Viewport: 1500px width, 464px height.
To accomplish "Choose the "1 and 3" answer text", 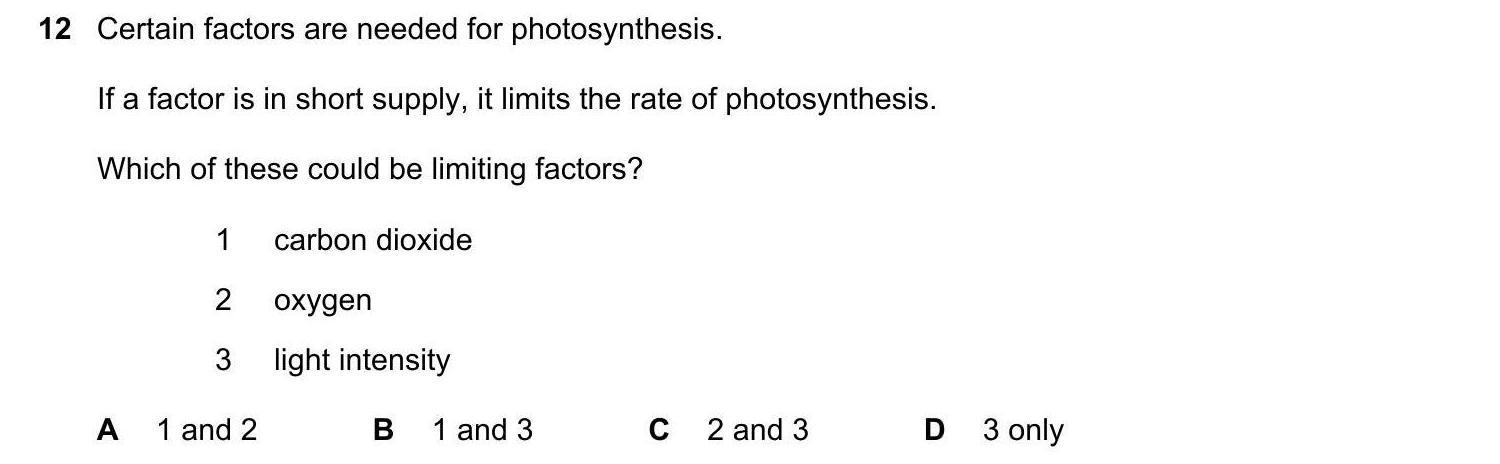I will point(482,430).
